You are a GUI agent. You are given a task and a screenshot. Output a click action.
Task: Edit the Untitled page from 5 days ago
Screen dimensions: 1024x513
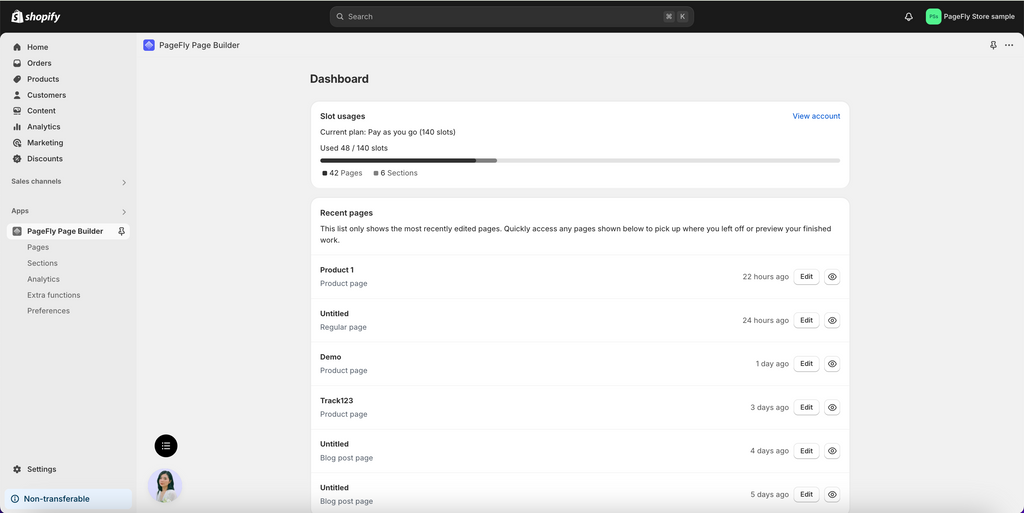(x=807, y=495)
